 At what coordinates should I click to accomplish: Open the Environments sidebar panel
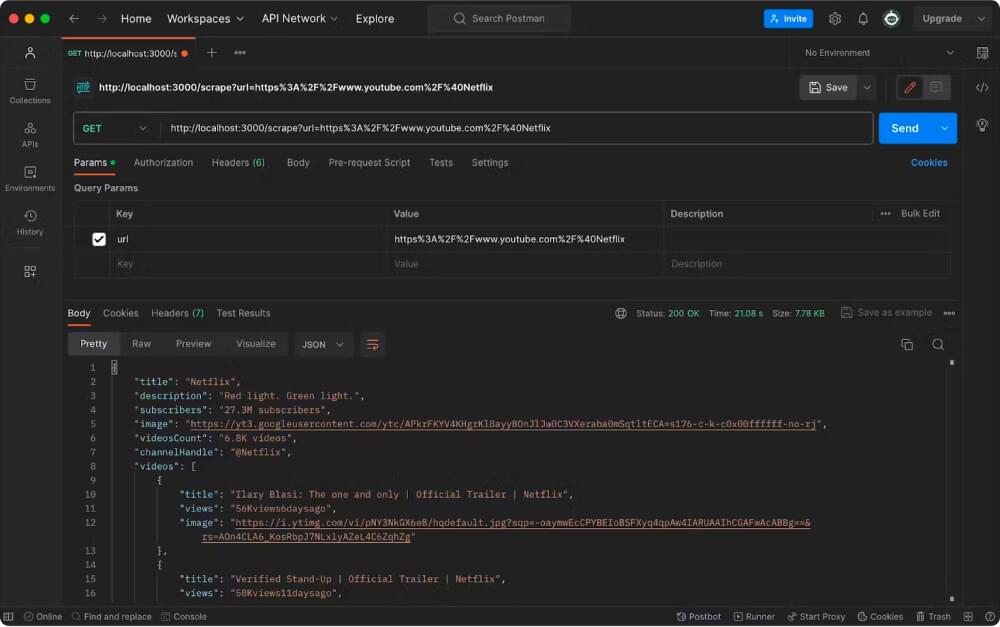pyautogui.click(x=29, y=180)
